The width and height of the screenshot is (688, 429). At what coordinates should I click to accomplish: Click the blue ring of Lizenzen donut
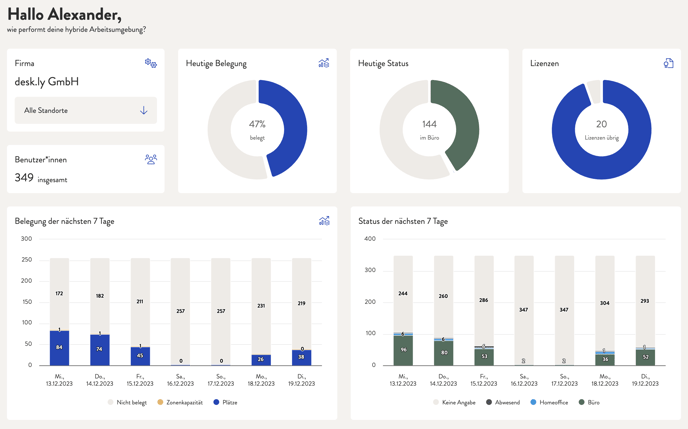(x=602, y=168)
